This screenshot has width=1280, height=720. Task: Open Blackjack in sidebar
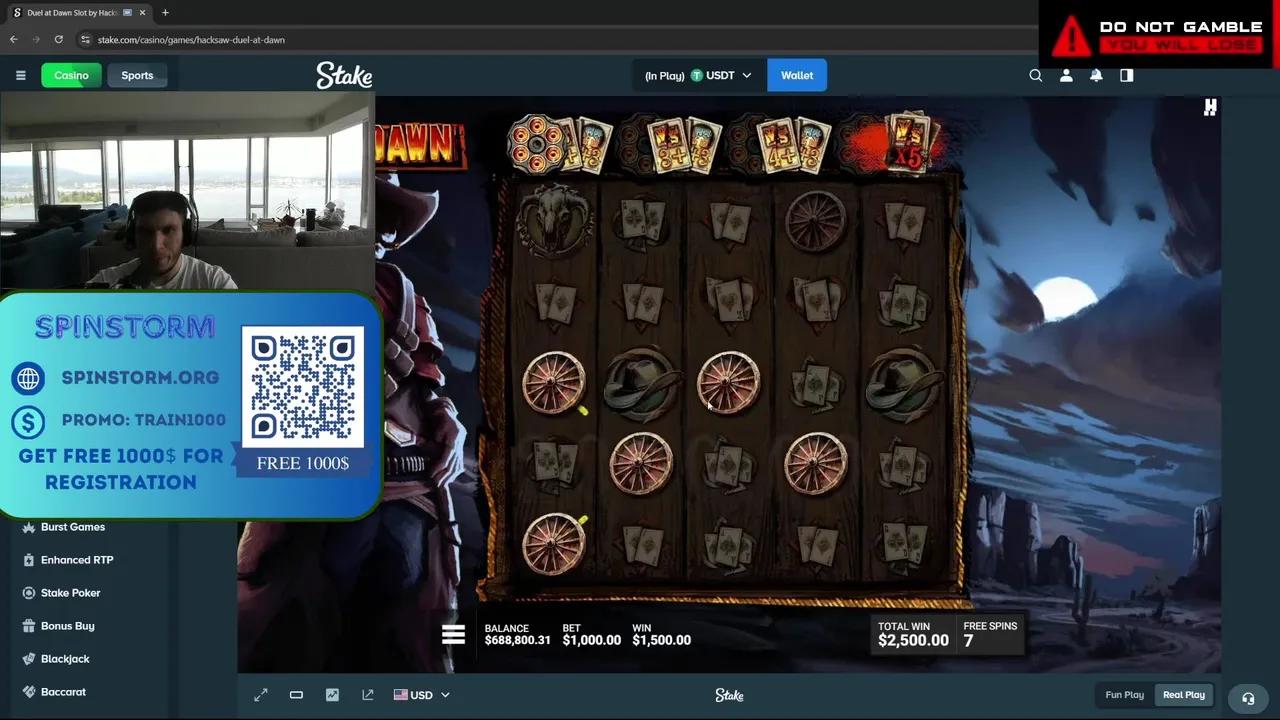coord(65,659)
